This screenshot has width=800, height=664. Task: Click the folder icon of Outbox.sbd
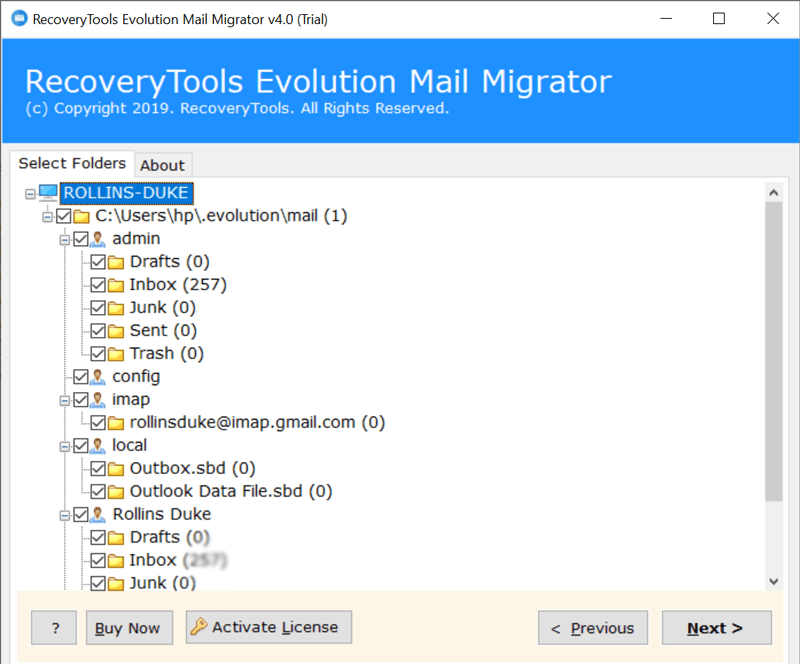116,469
